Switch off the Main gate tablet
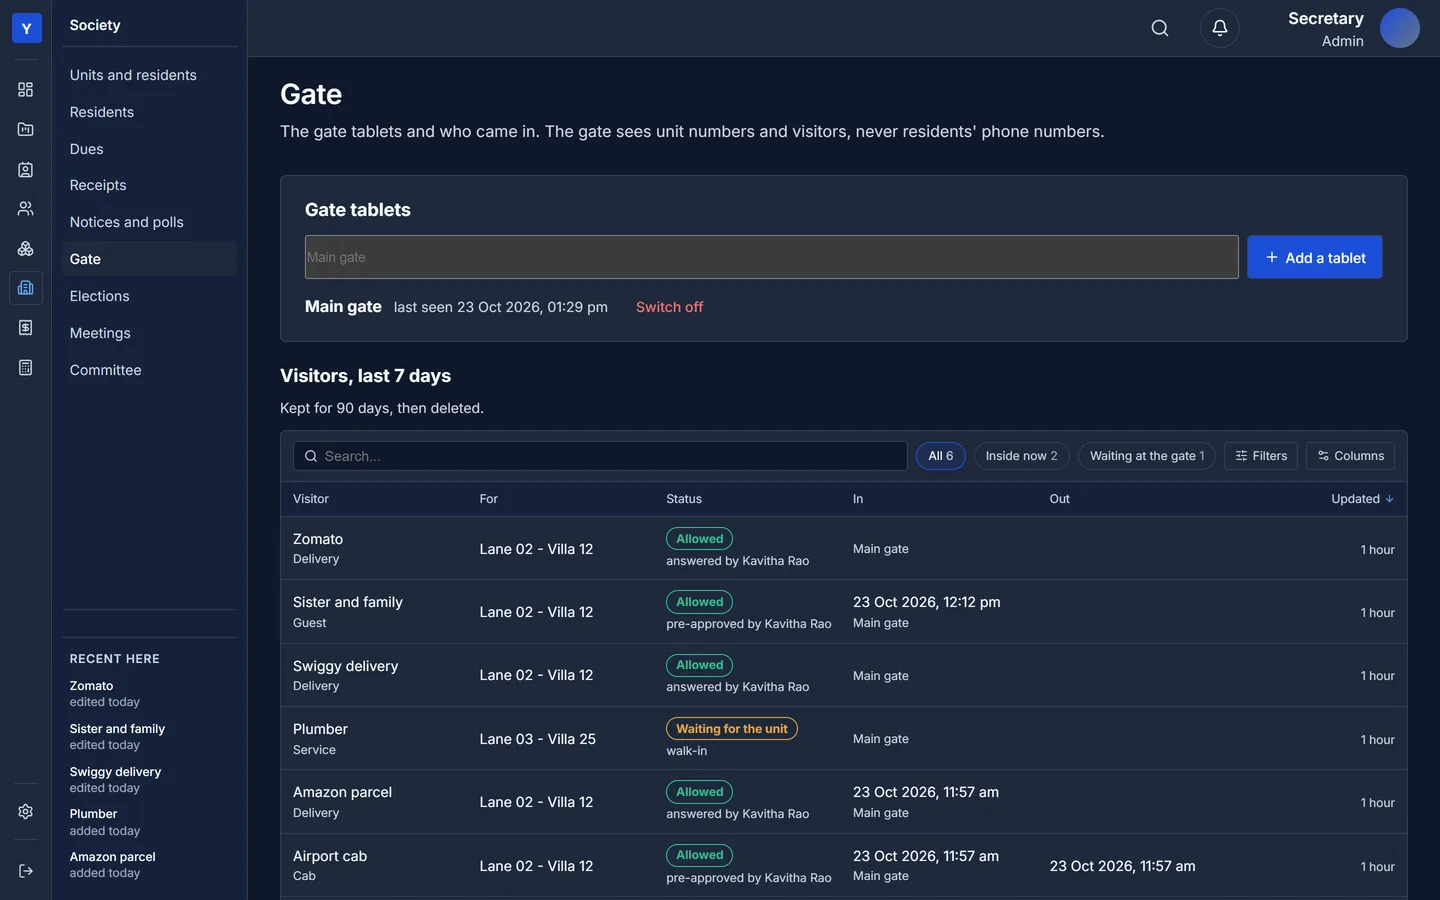The image size is (1440, 900). 670,307
